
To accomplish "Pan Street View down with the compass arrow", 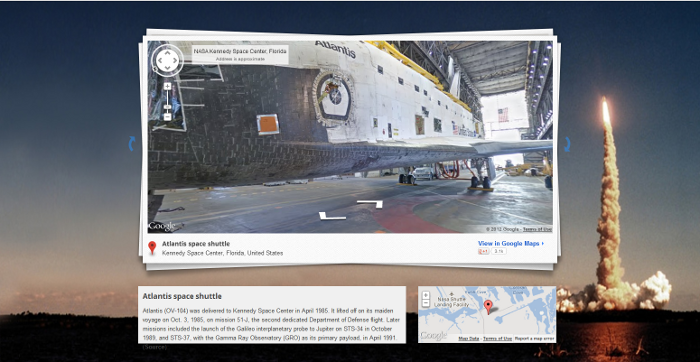I will pyautogui.click(x=167, y=68).
